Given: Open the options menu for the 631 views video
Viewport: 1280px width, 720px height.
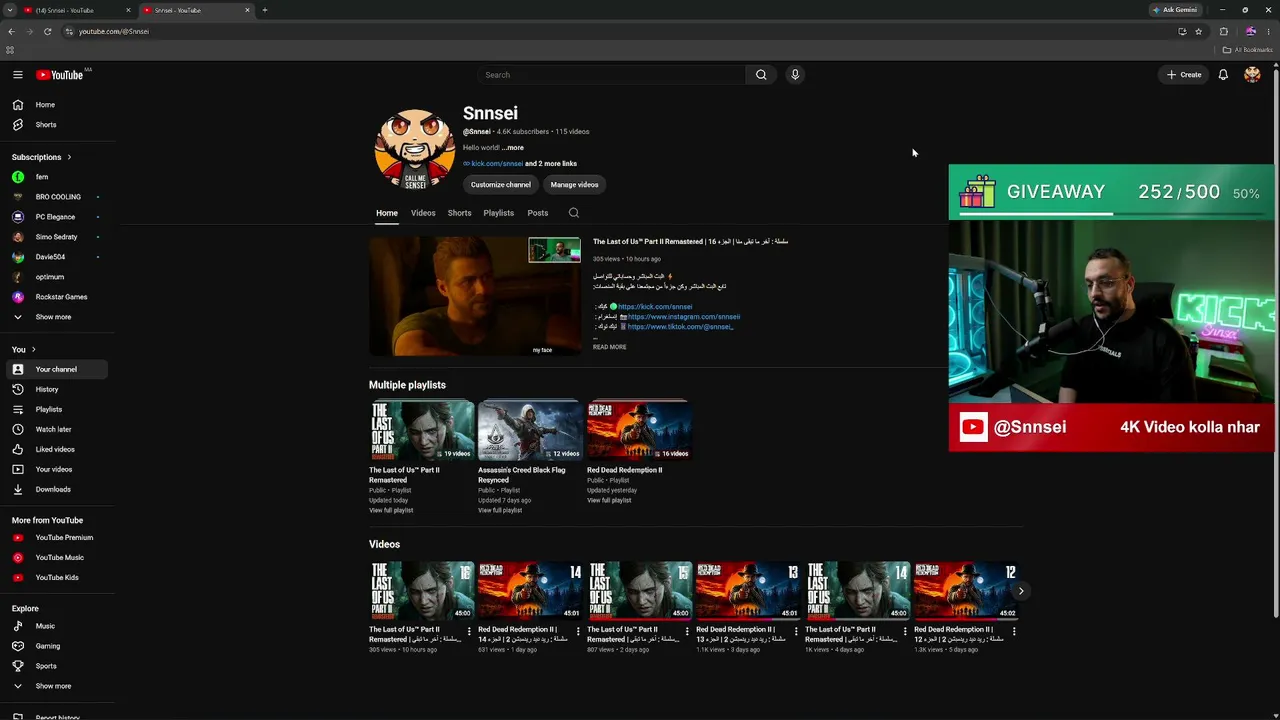Looking at the screenshot, I should (578, 631).
